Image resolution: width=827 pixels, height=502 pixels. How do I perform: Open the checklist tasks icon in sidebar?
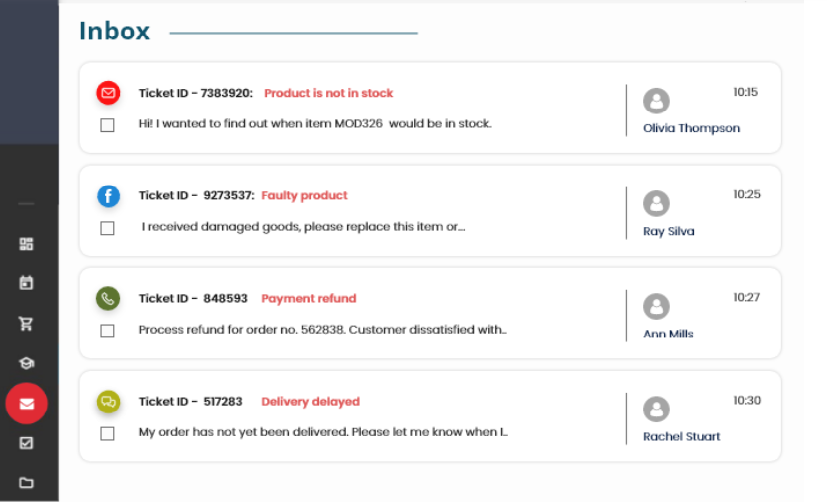(x=26, y=442)
